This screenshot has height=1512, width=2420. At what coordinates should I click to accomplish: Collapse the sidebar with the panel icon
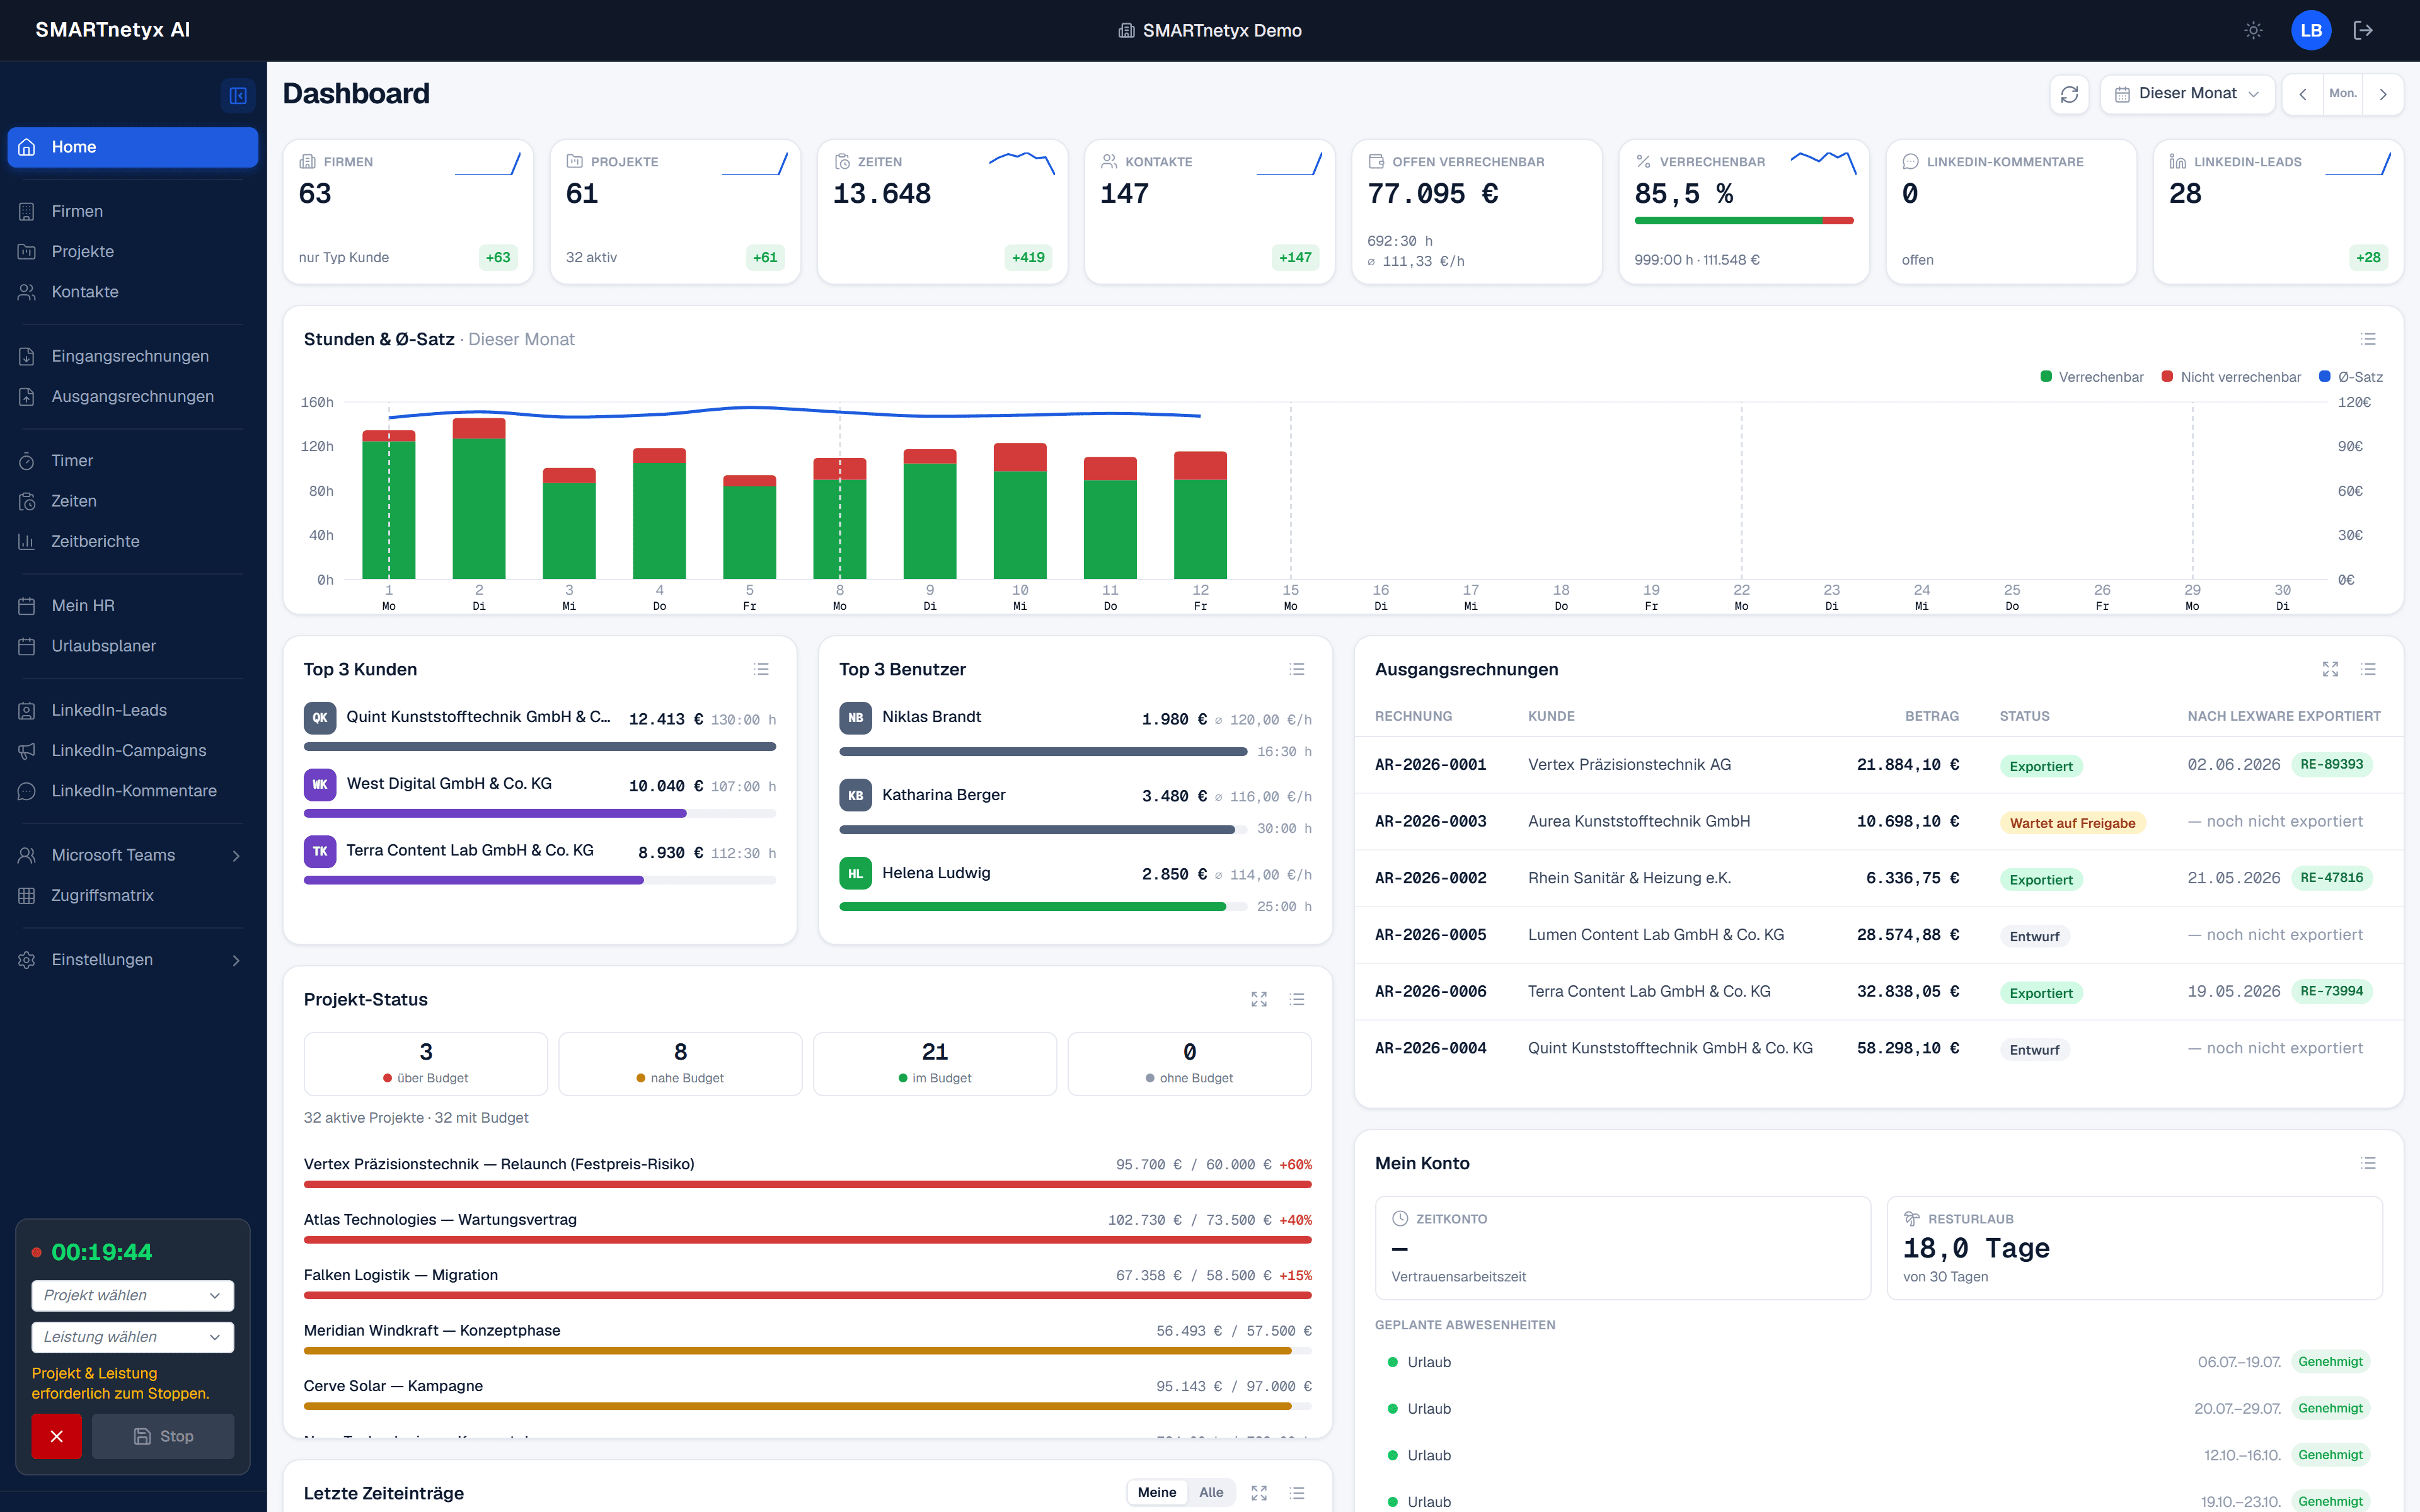pyautogui.click(x=238, y=95)
